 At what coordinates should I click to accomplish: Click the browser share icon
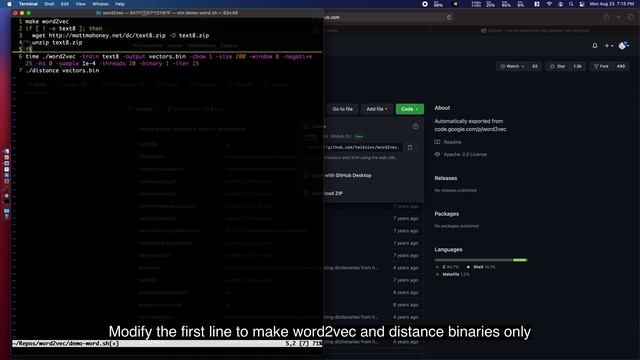point(607,17)
